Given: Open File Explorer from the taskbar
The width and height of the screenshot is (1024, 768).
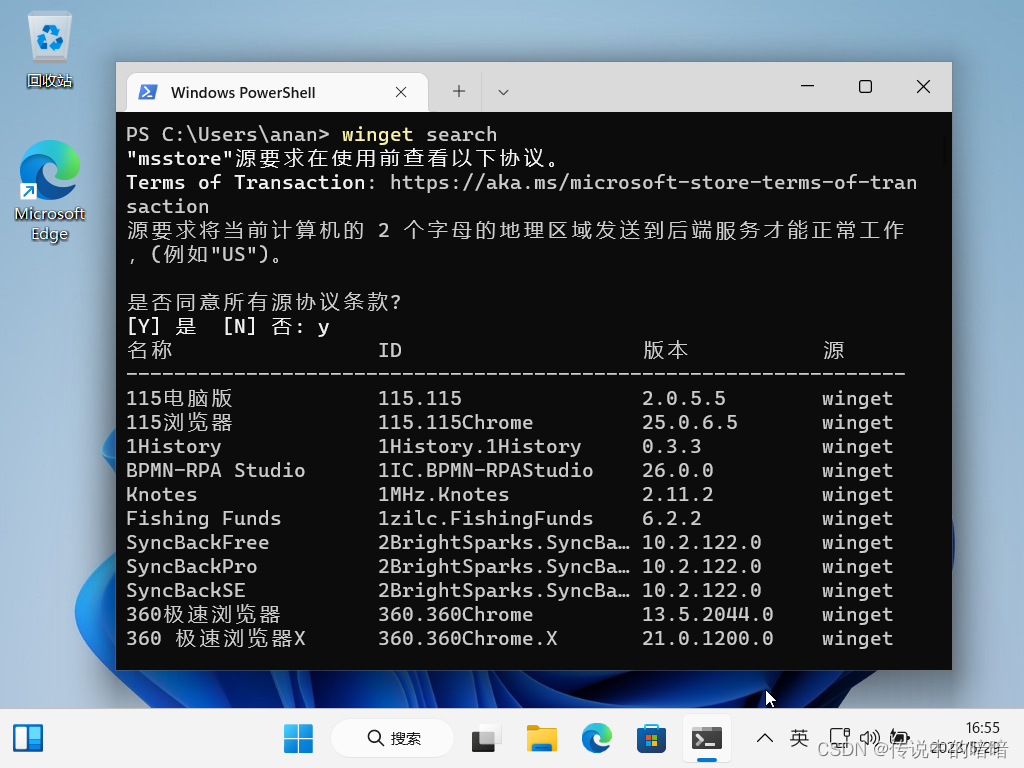Looking at the screenshot, I should pos(541,739).
